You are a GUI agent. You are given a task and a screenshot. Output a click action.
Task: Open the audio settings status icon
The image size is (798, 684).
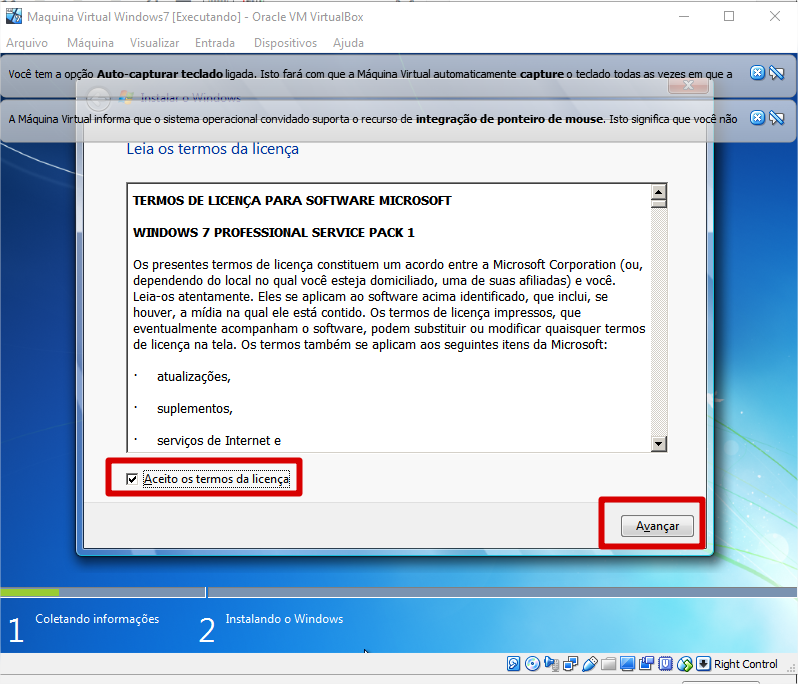coord(552,664)
